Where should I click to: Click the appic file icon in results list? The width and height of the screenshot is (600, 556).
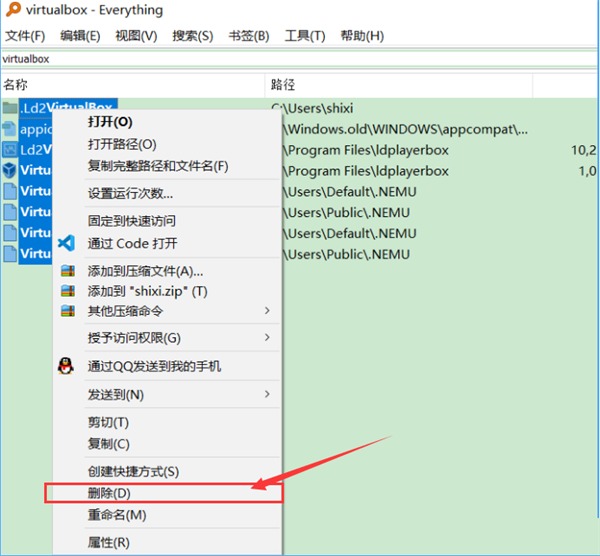pos(11,128)
